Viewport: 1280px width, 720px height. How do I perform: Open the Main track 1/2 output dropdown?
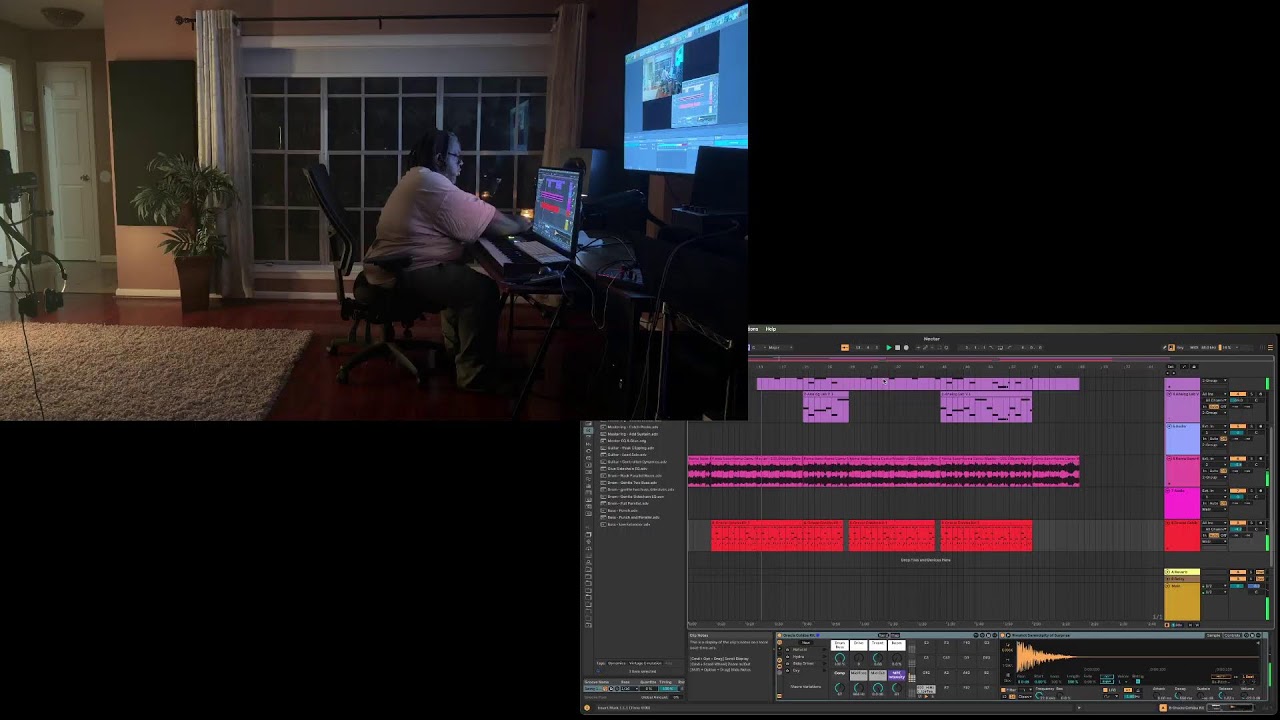click(1214, 592)
